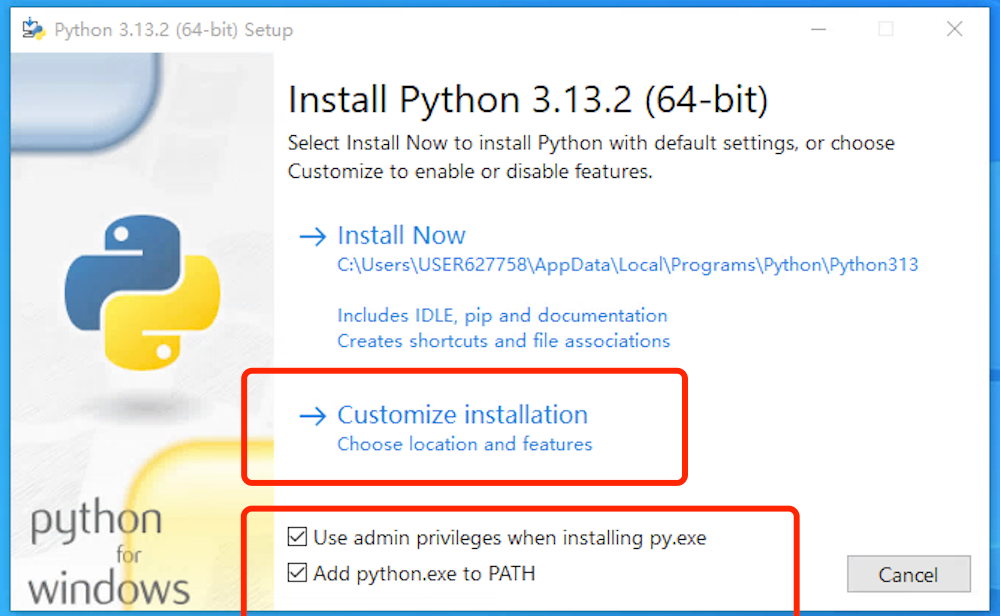Choose Customize installation option

[462, 414]
